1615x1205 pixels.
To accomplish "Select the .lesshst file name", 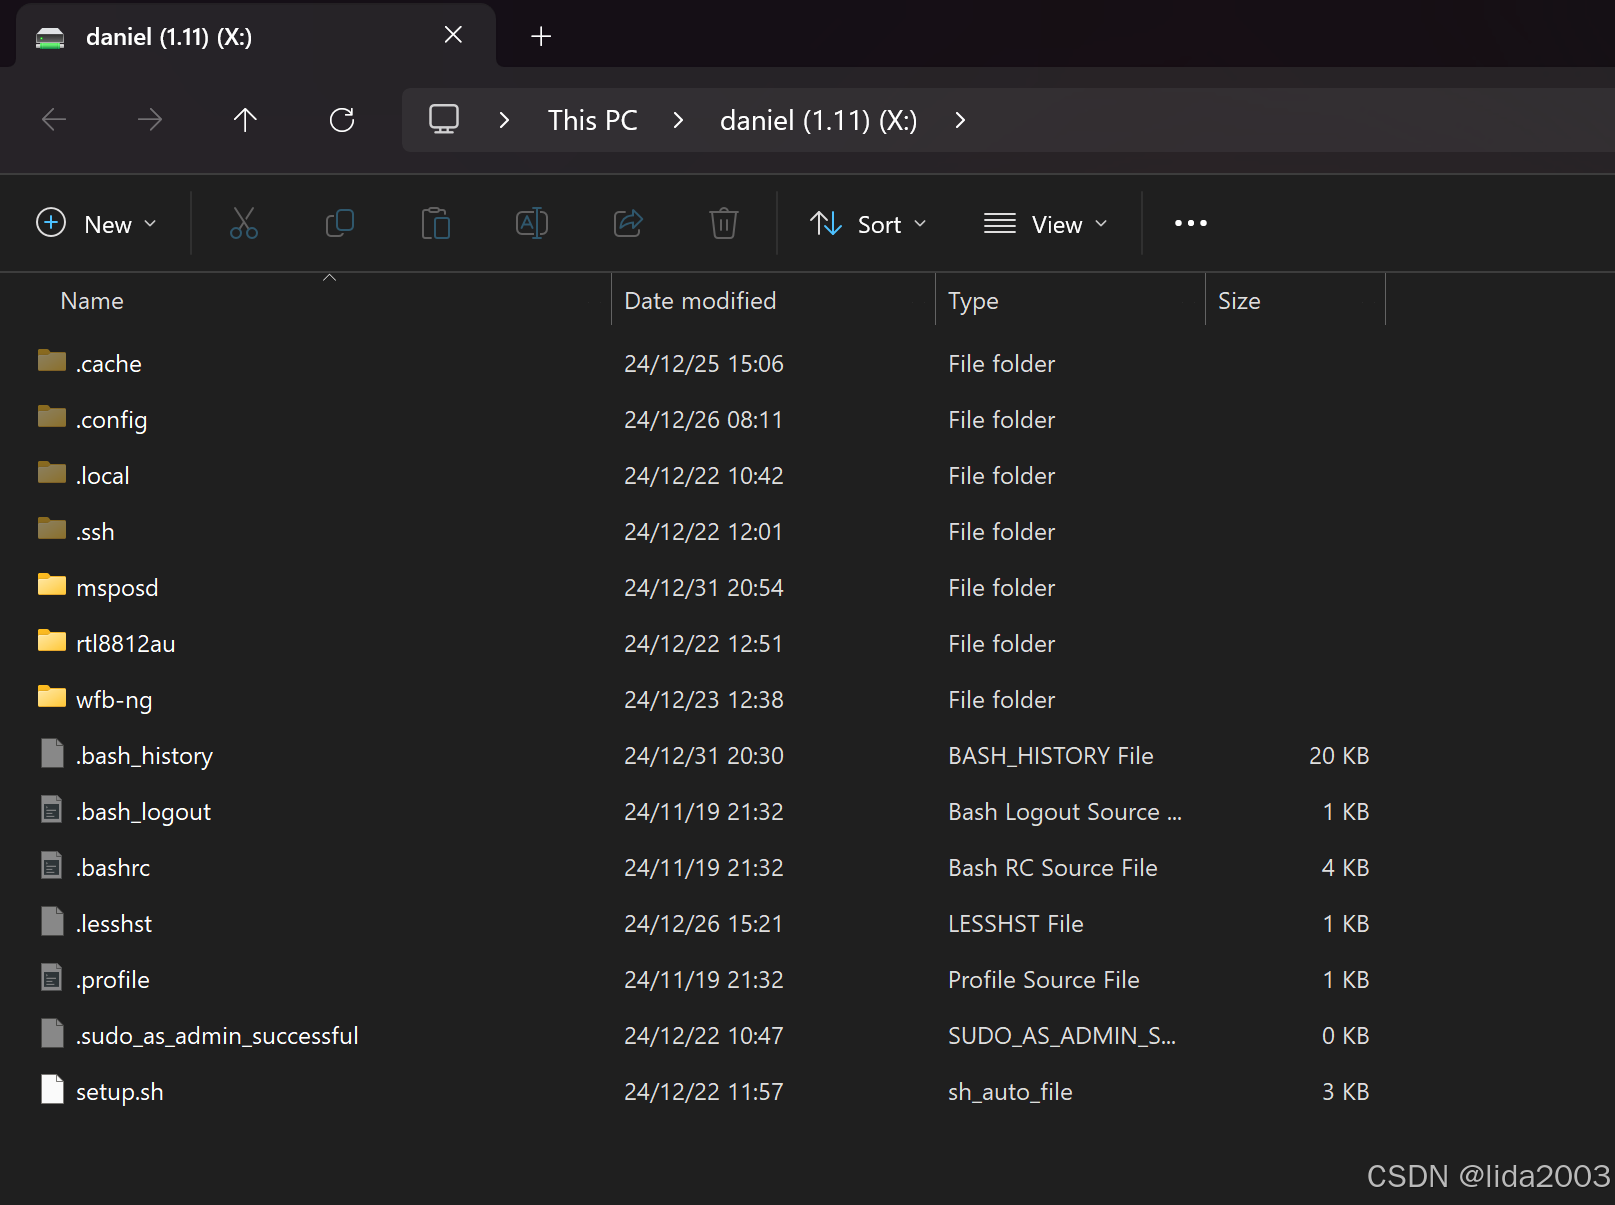I will [x=114, y=924].
